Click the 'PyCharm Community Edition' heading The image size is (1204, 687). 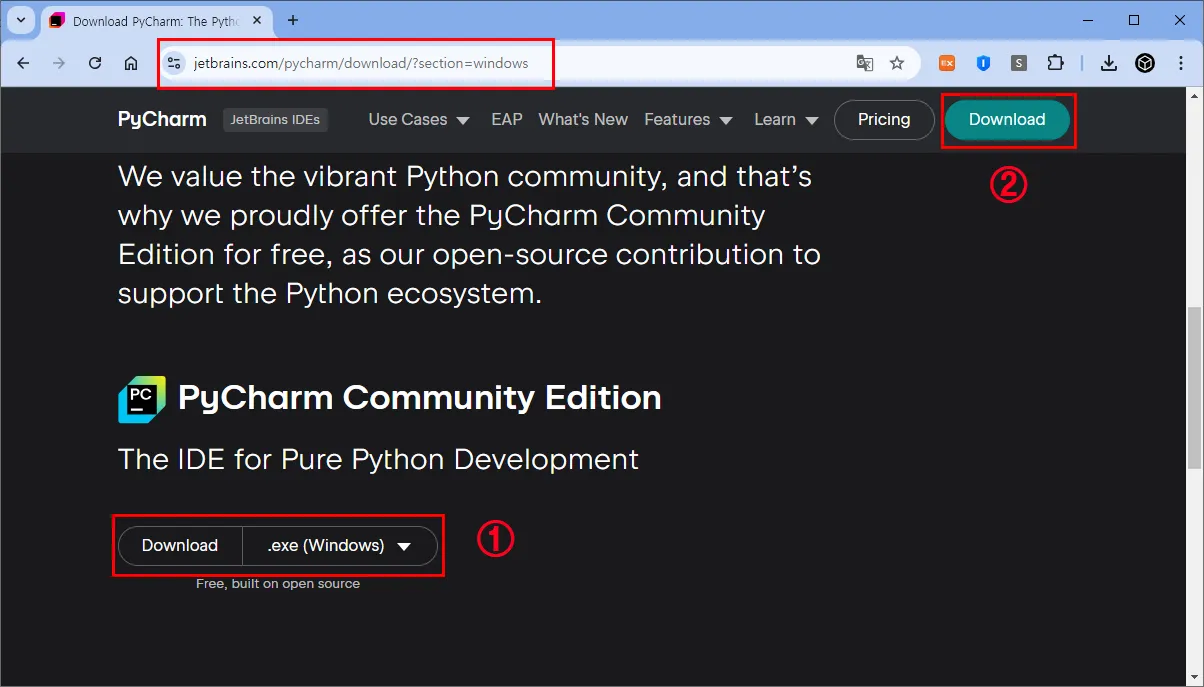point(419,397)
